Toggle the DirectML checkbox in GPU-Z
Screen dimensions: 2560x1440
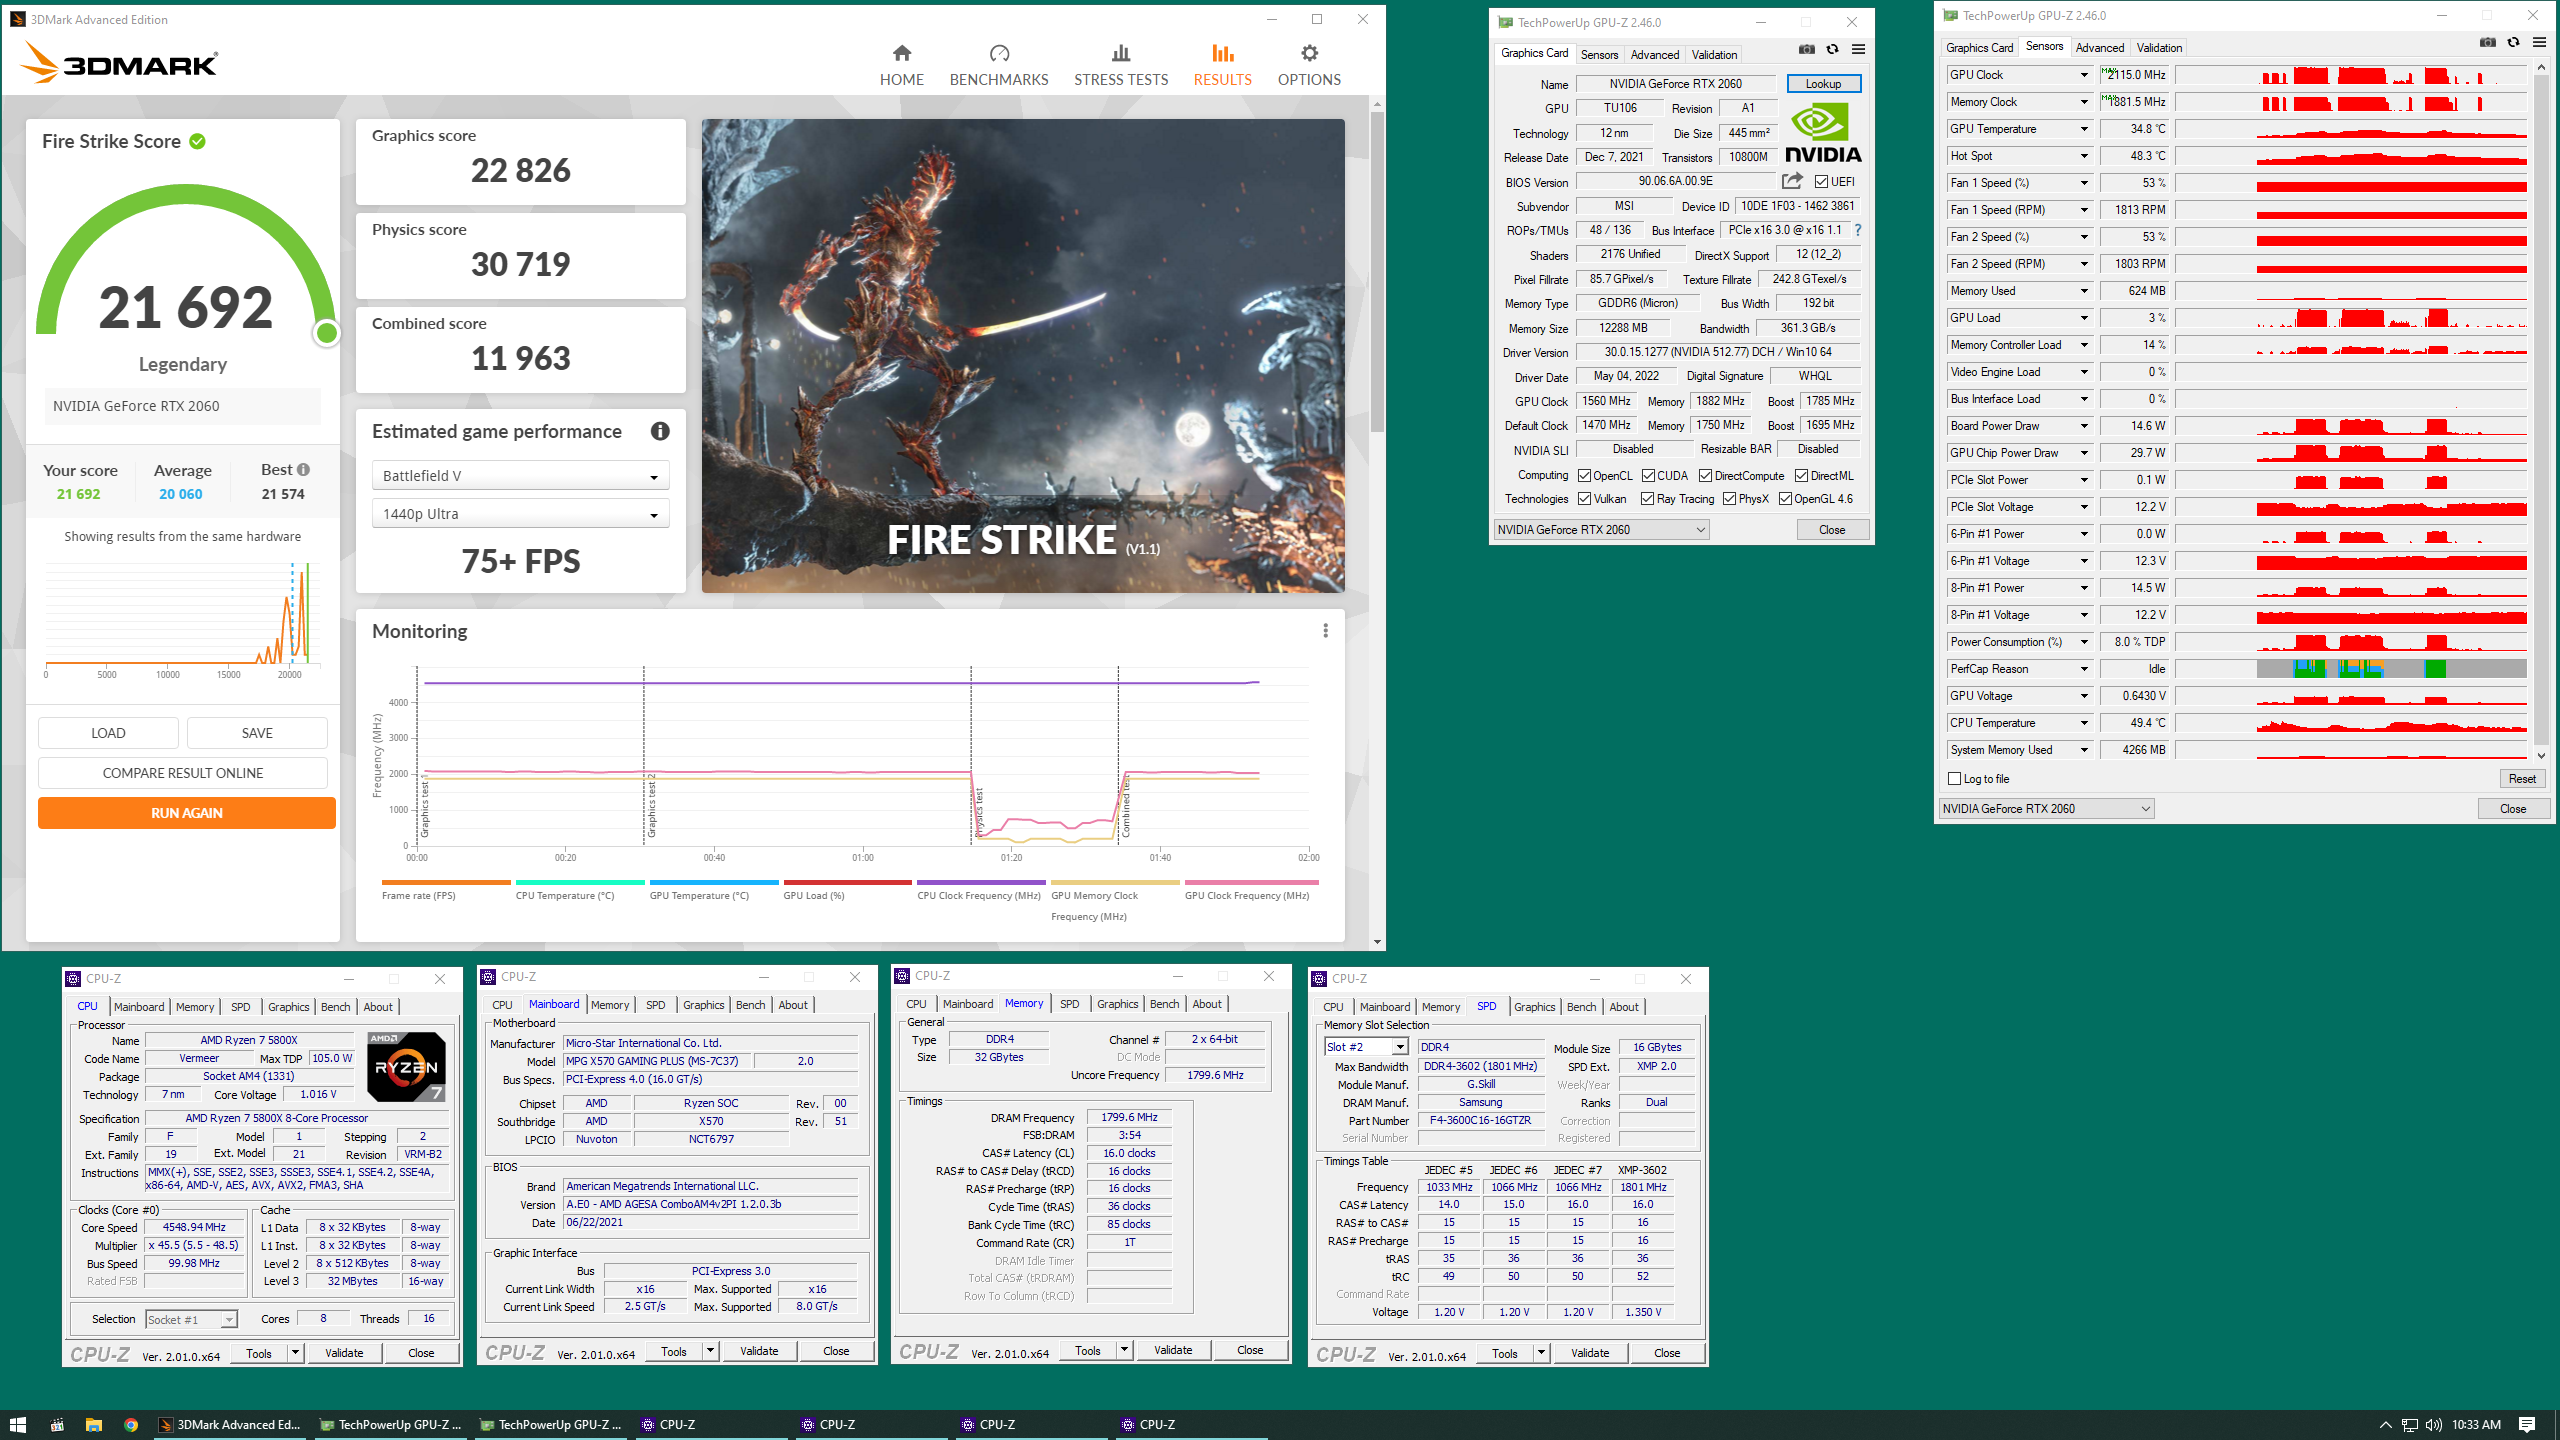point(1801,476)
